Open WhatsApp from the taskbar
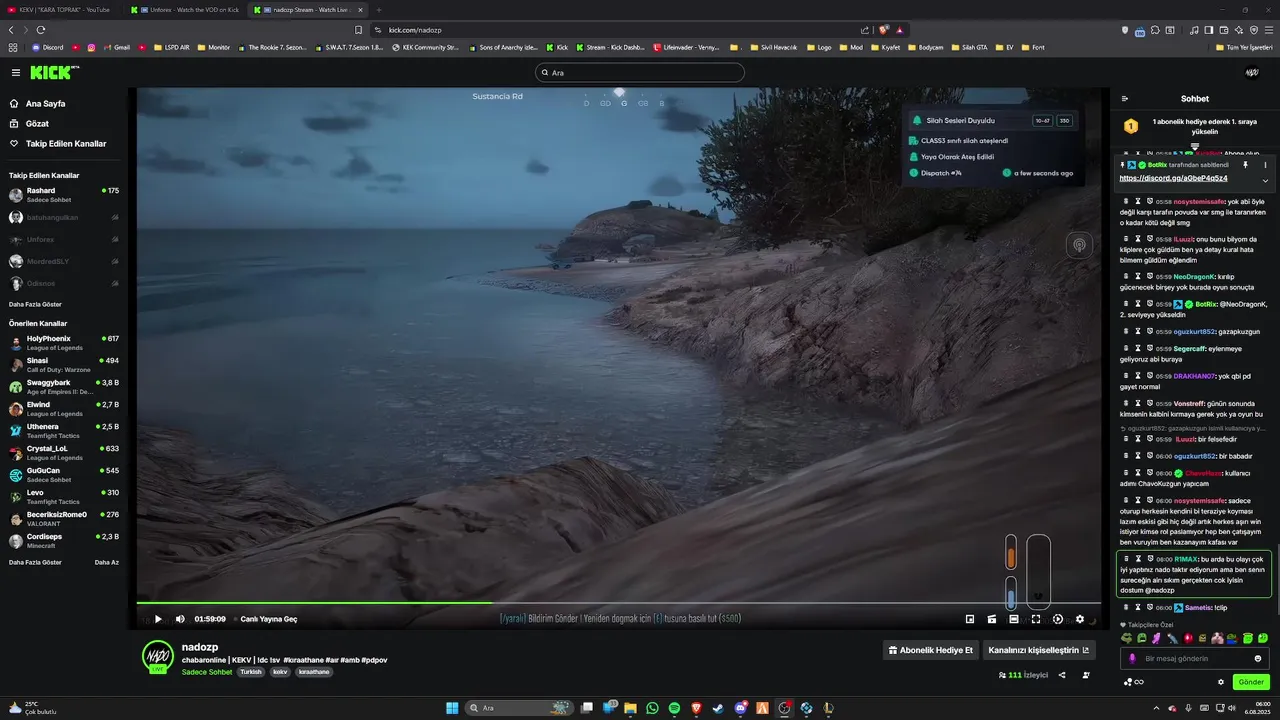Screen dimensions: 1280x720 click(653, 708)
